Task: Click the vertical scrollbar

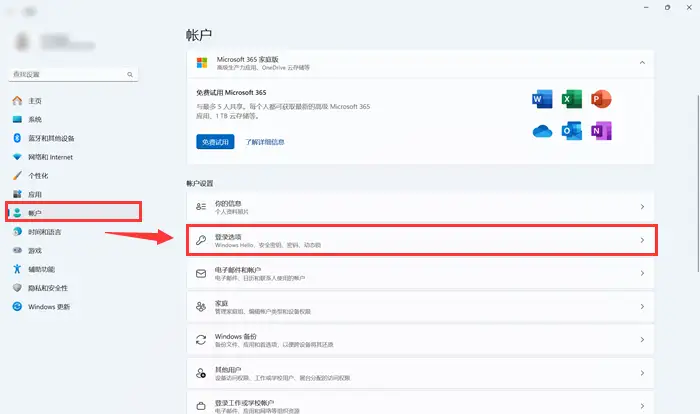Action: pyautogui.click(x=697, y=183)
